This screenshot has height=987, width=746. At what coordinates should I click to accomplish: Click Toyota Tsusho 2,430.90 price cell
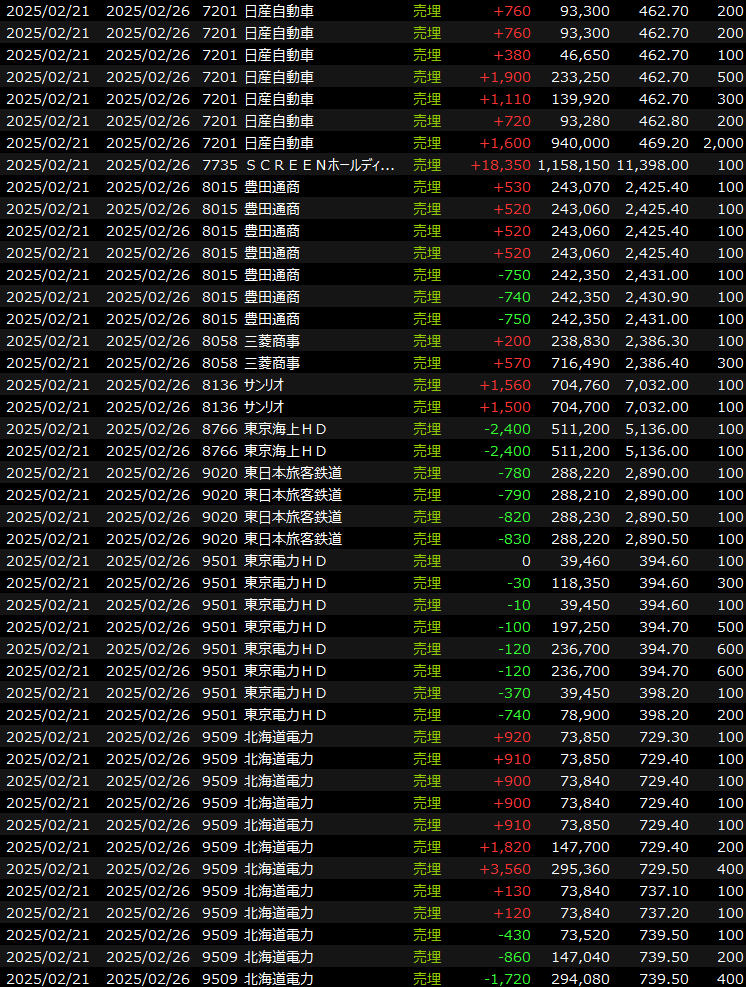click(x=657, y=297)
